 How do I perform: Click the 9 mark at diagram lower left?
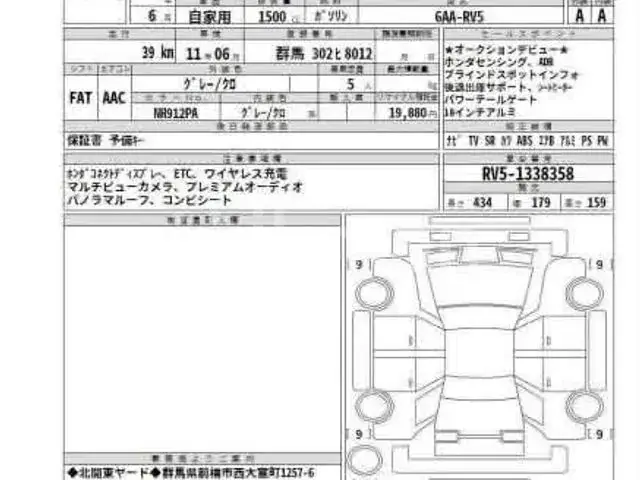click(x=359, y=434)
